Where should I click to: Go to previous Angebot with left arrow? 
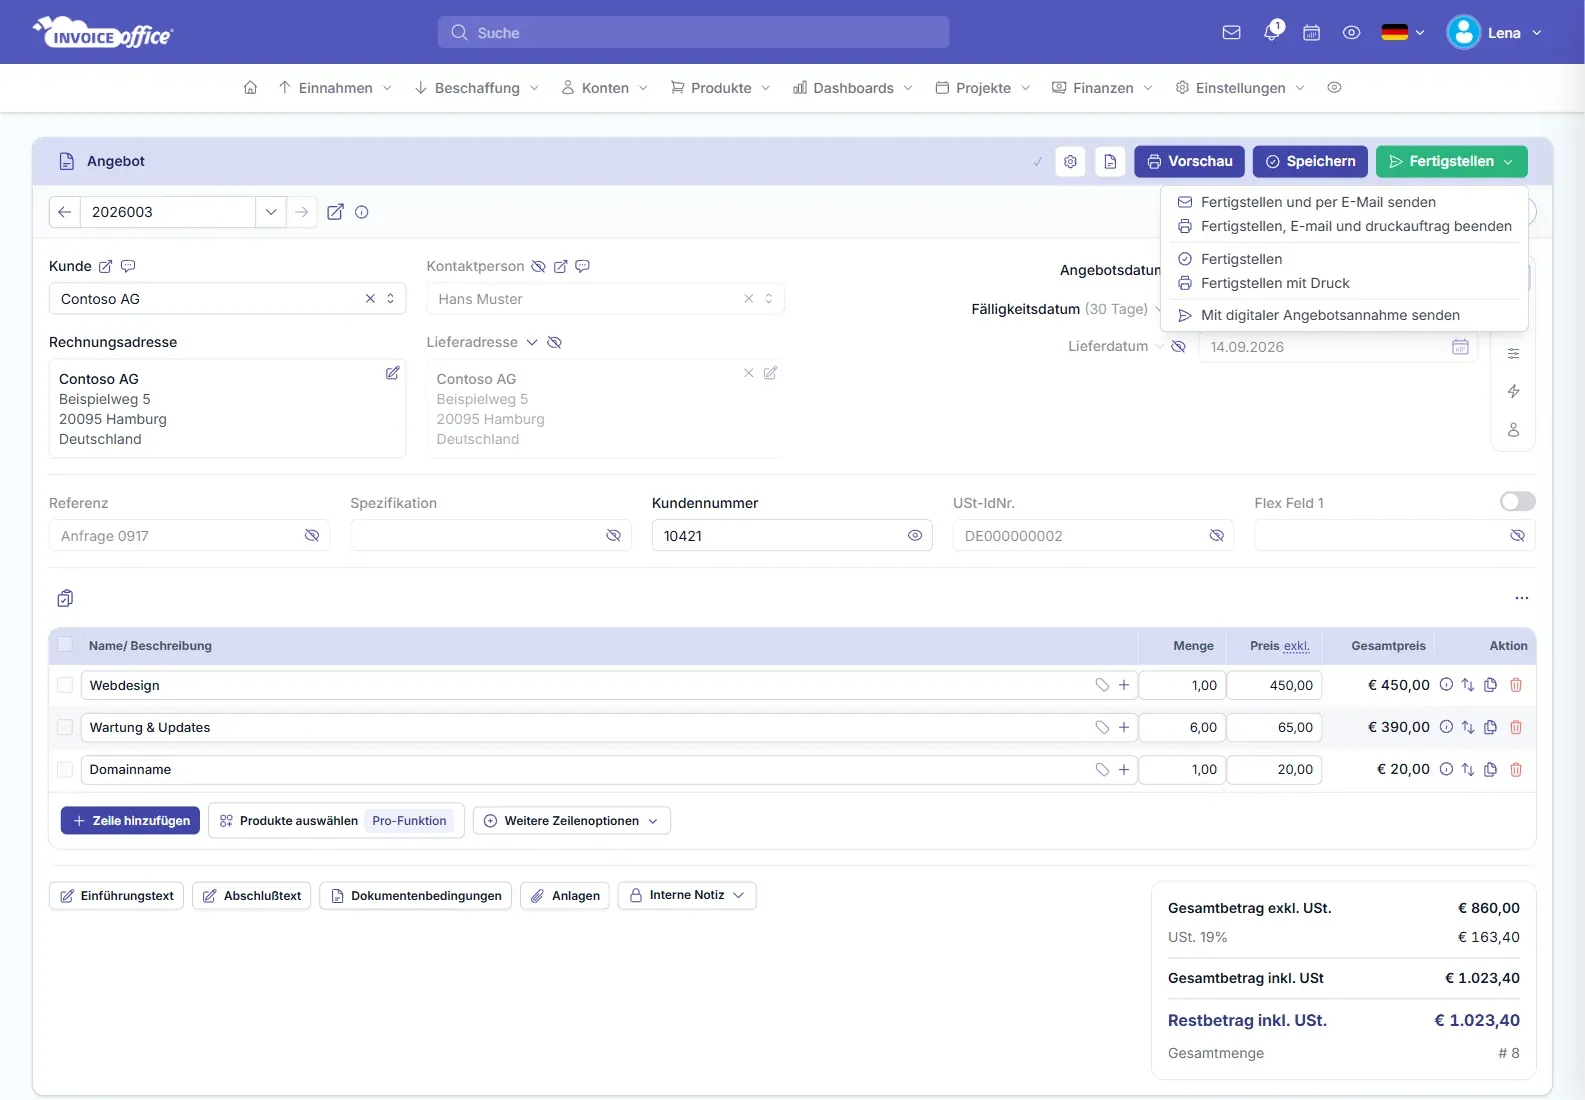tap(65, 212)
